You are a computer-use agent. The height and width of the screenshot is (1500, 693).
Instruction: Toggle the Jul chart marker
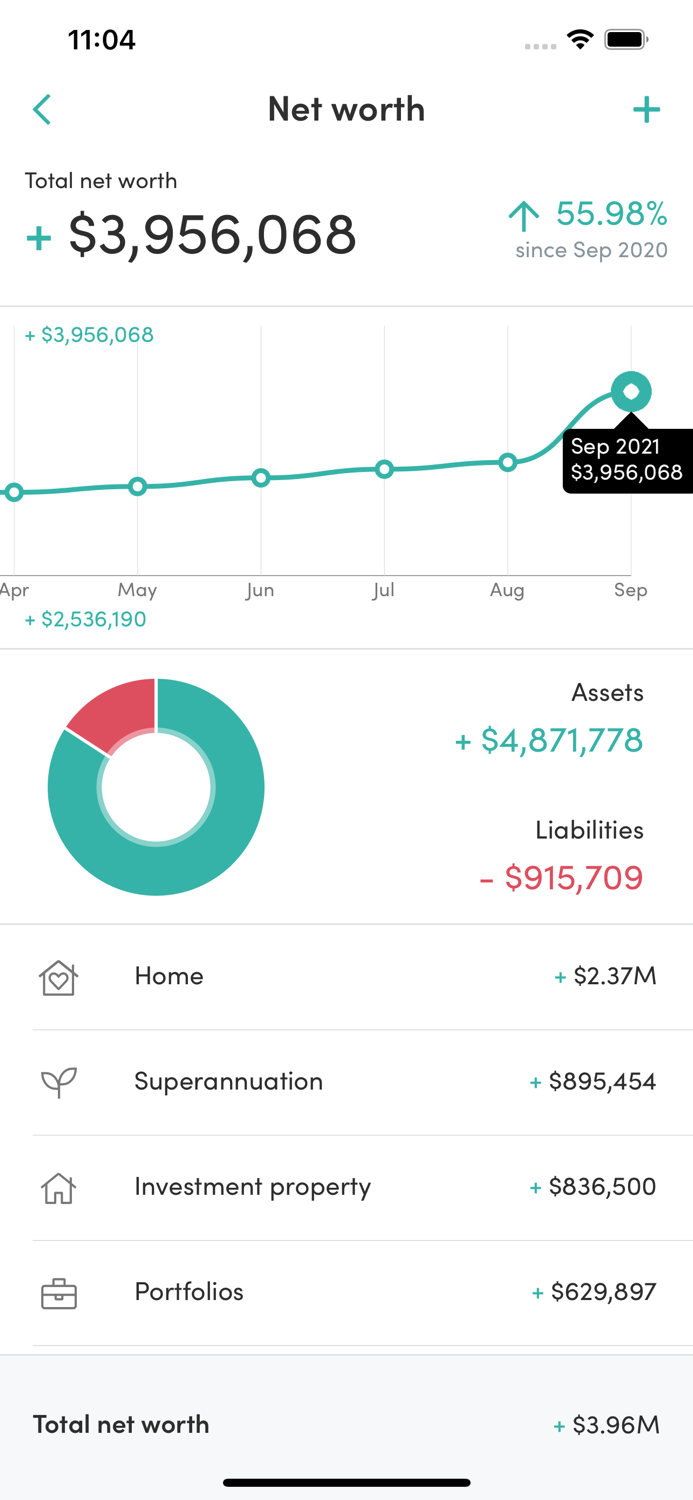384,469
